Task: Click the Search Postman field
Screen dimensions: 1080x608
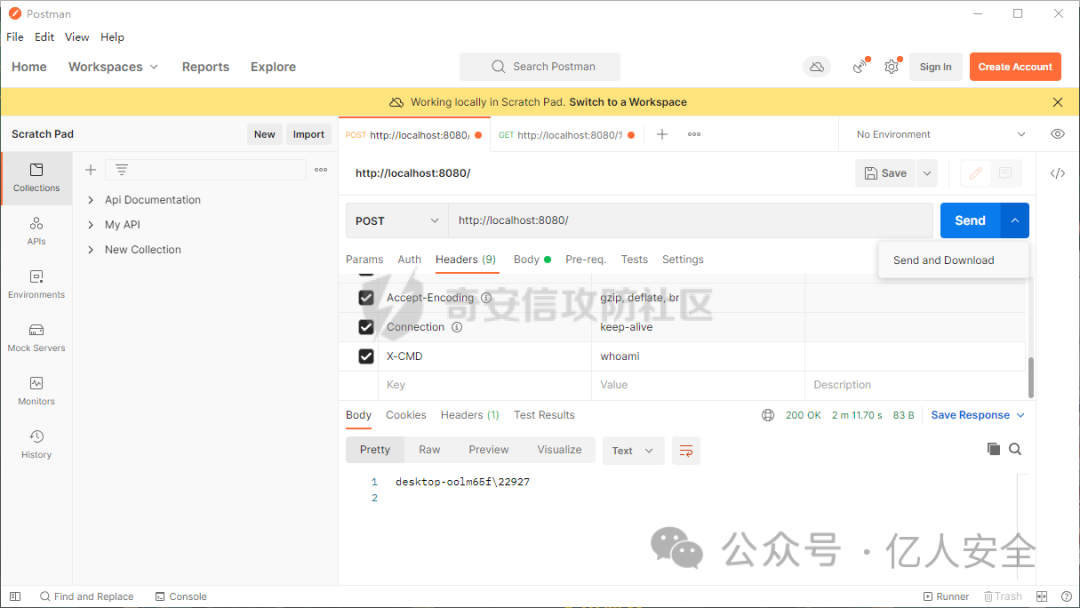Action: (540, 67)
